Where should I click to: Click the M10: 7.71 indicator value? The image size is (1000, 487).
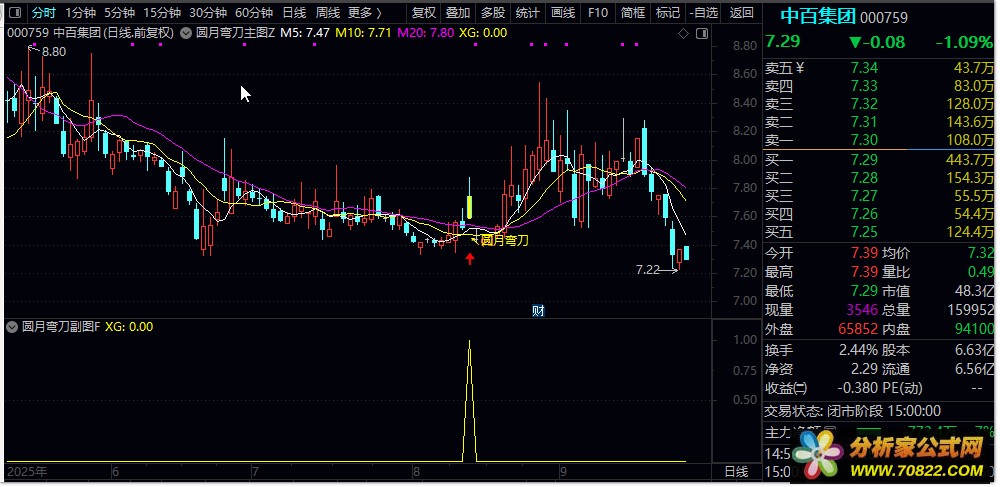pos(364,33)
